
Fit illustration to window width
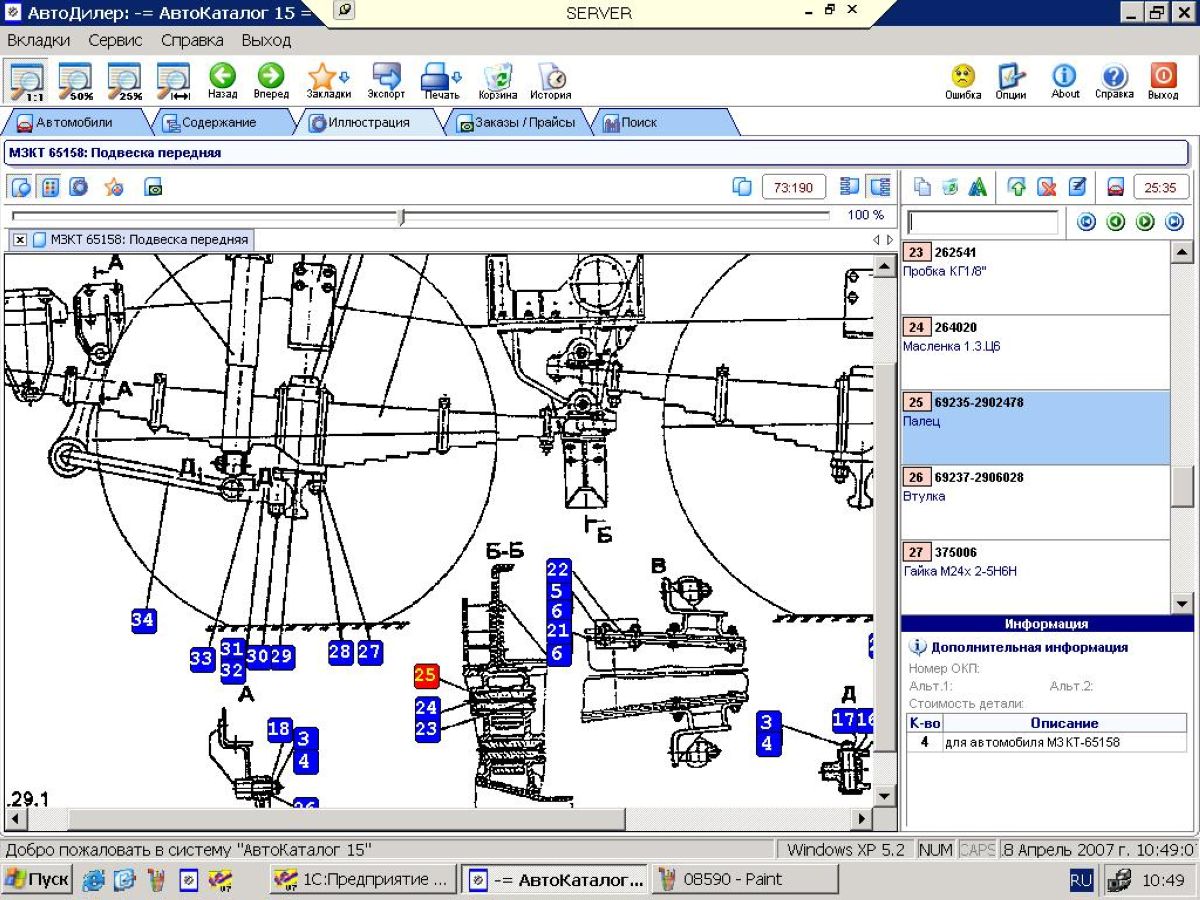point(173,81)
